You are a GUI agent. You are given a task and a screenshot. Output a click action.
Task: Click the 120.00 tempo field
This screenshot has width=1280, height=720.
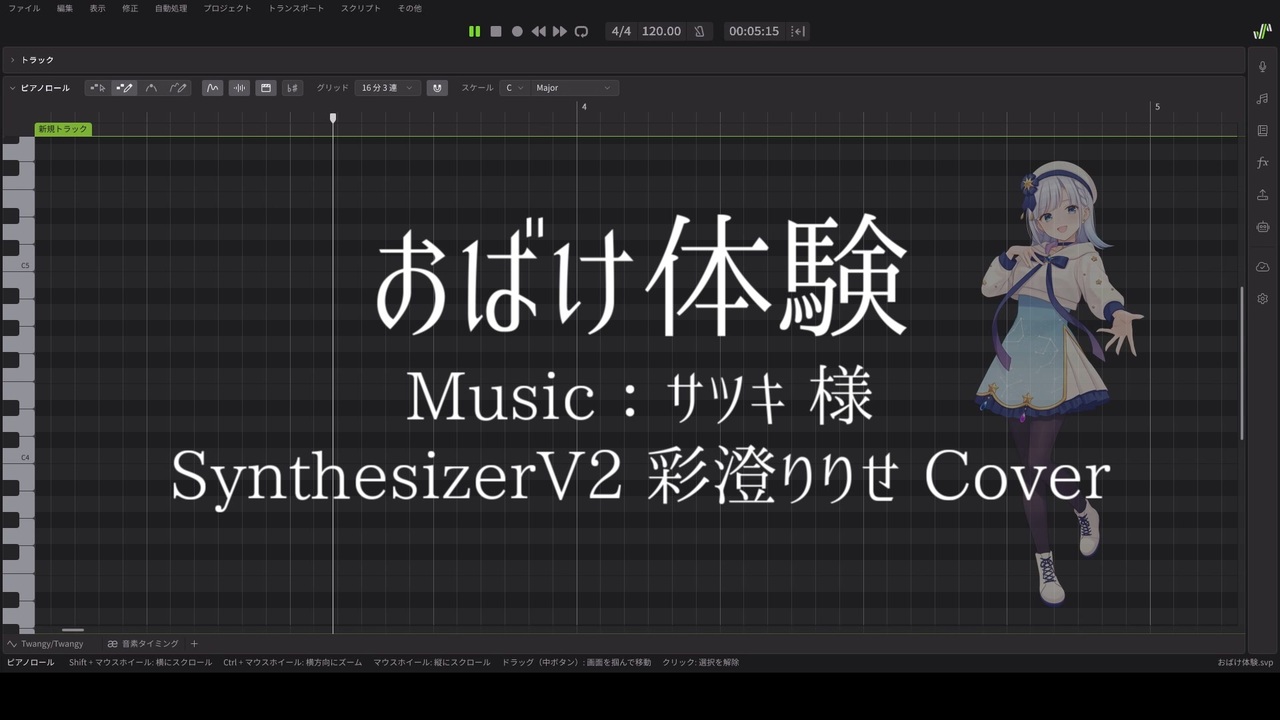[x=661, y=31]
